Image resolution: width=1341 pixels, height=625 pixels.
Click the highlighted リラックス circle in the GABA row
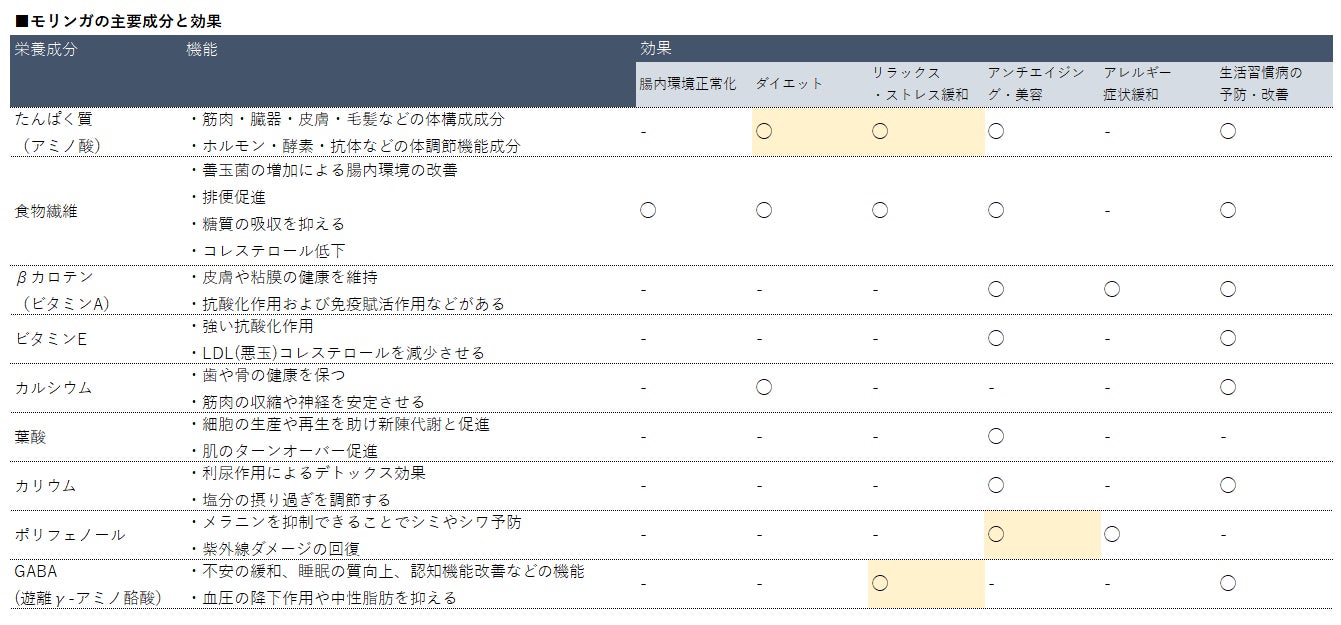(880, 583)
